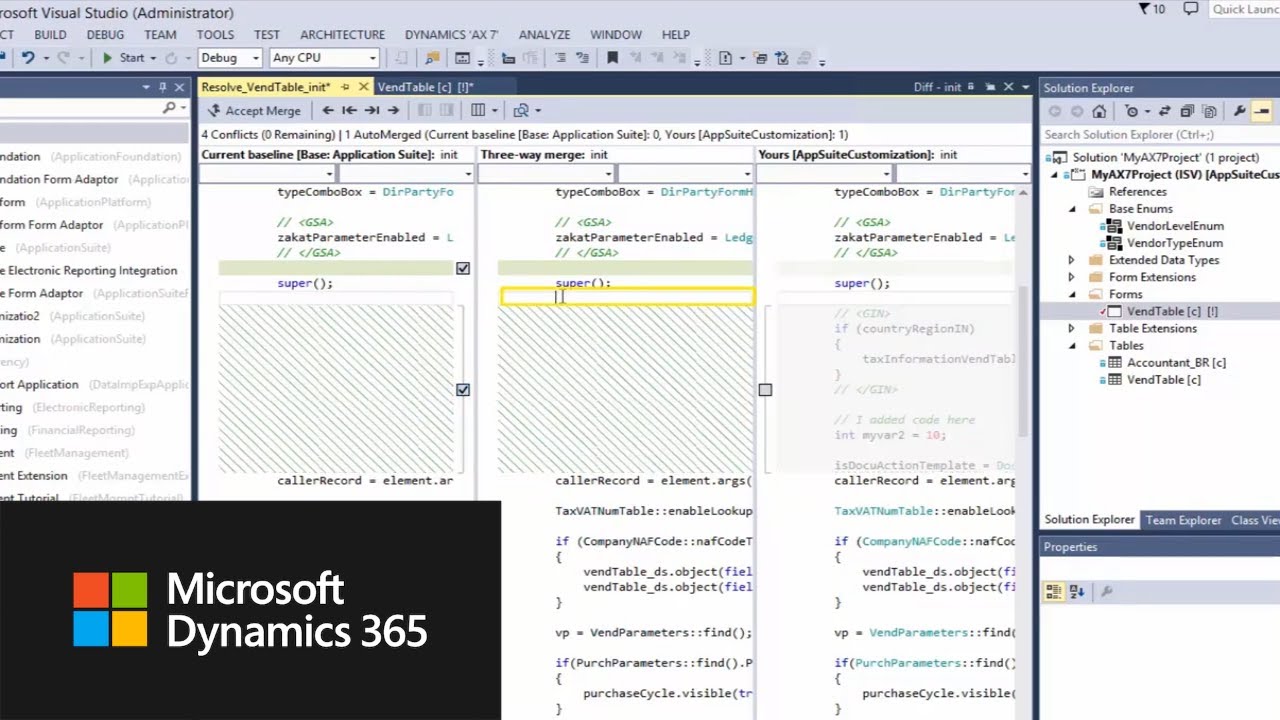
Task: Collapse the Forms folder
Action: (1072, 294)
